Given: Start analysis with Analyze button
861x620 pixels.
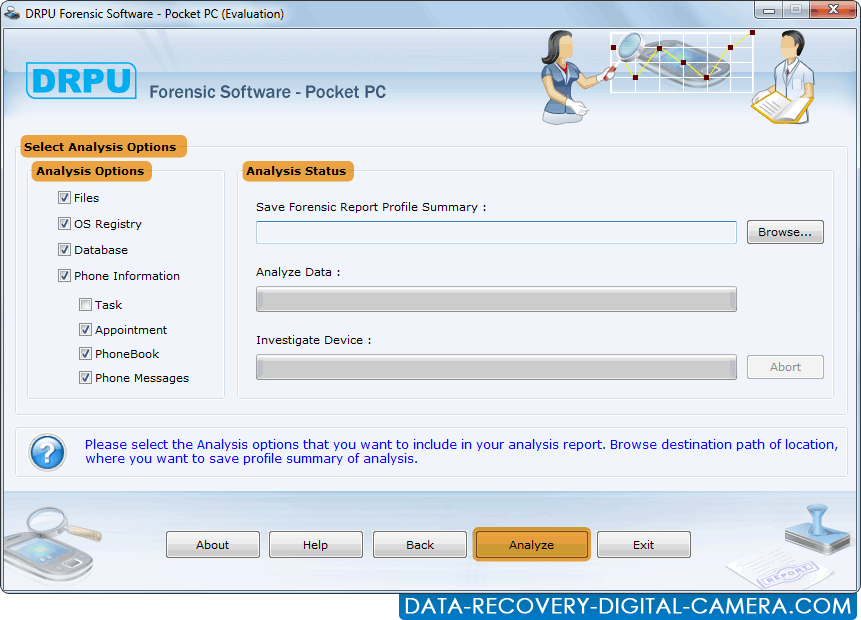Looking at the screenshot, I should 532,545.
